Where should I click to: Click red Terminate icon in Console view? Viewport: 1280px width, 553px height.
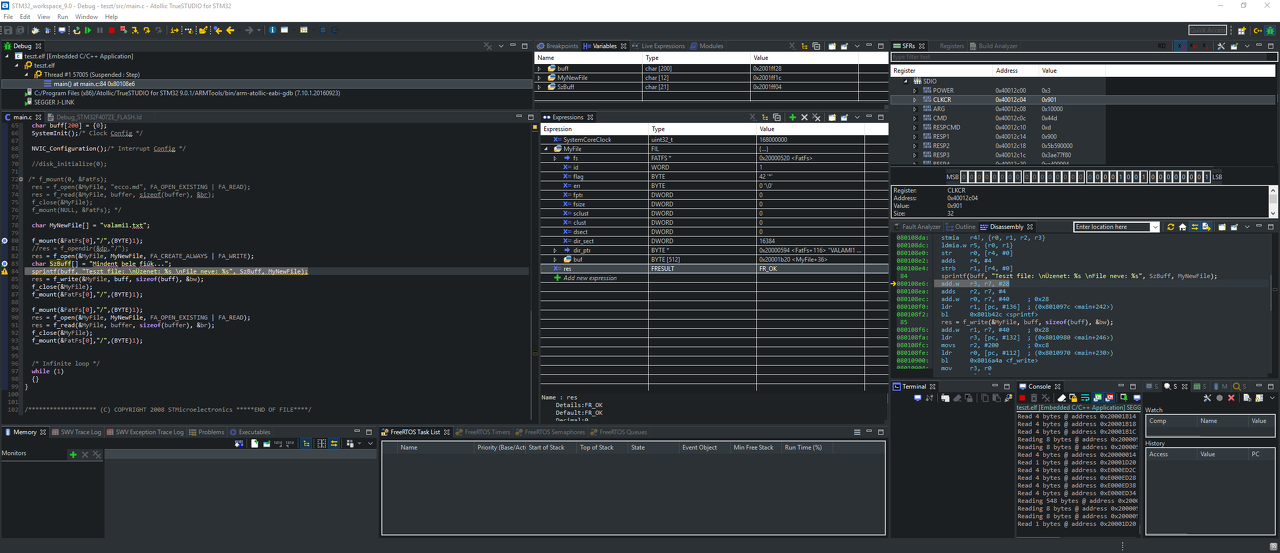1022,398
